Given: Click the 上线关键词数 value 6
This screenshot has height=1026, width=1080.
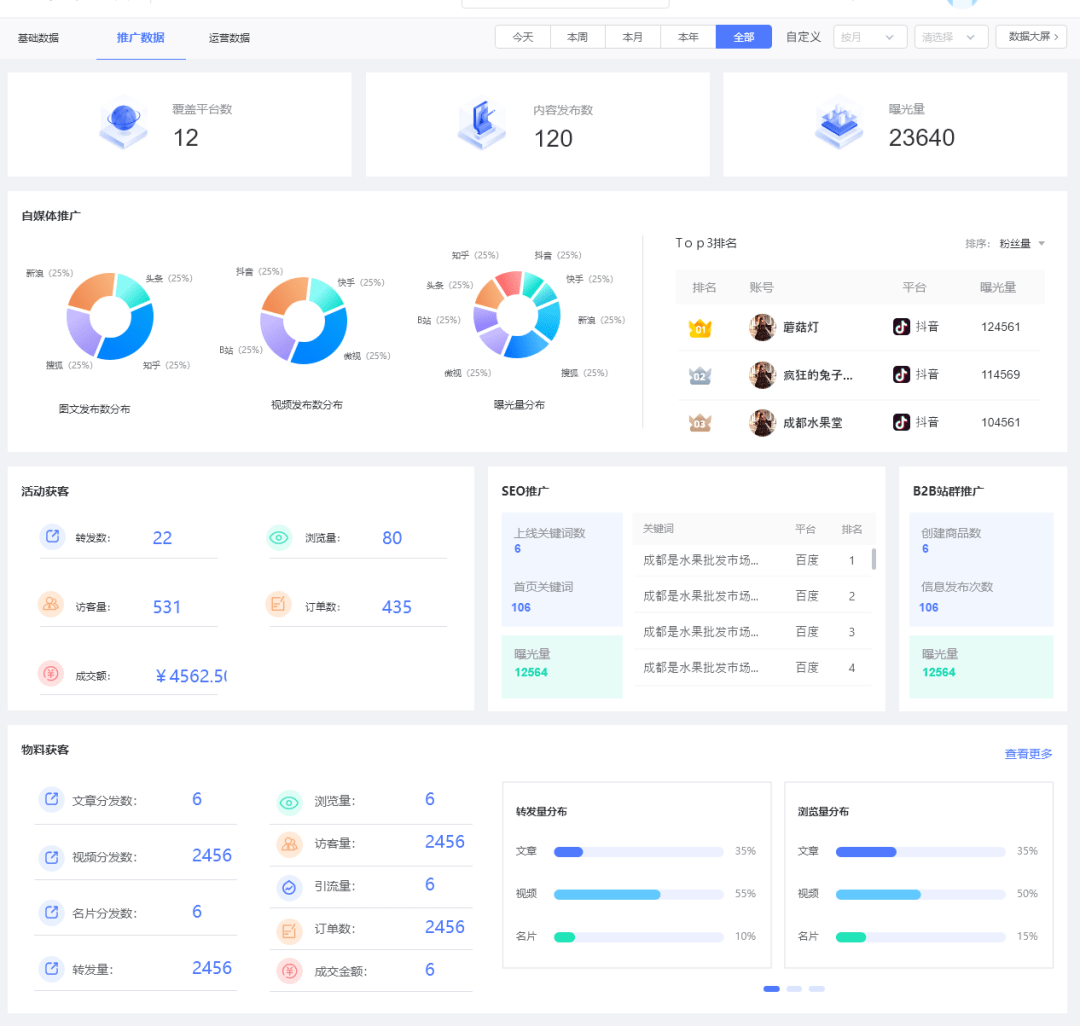Looking at the screenshot, I should 517,549.
